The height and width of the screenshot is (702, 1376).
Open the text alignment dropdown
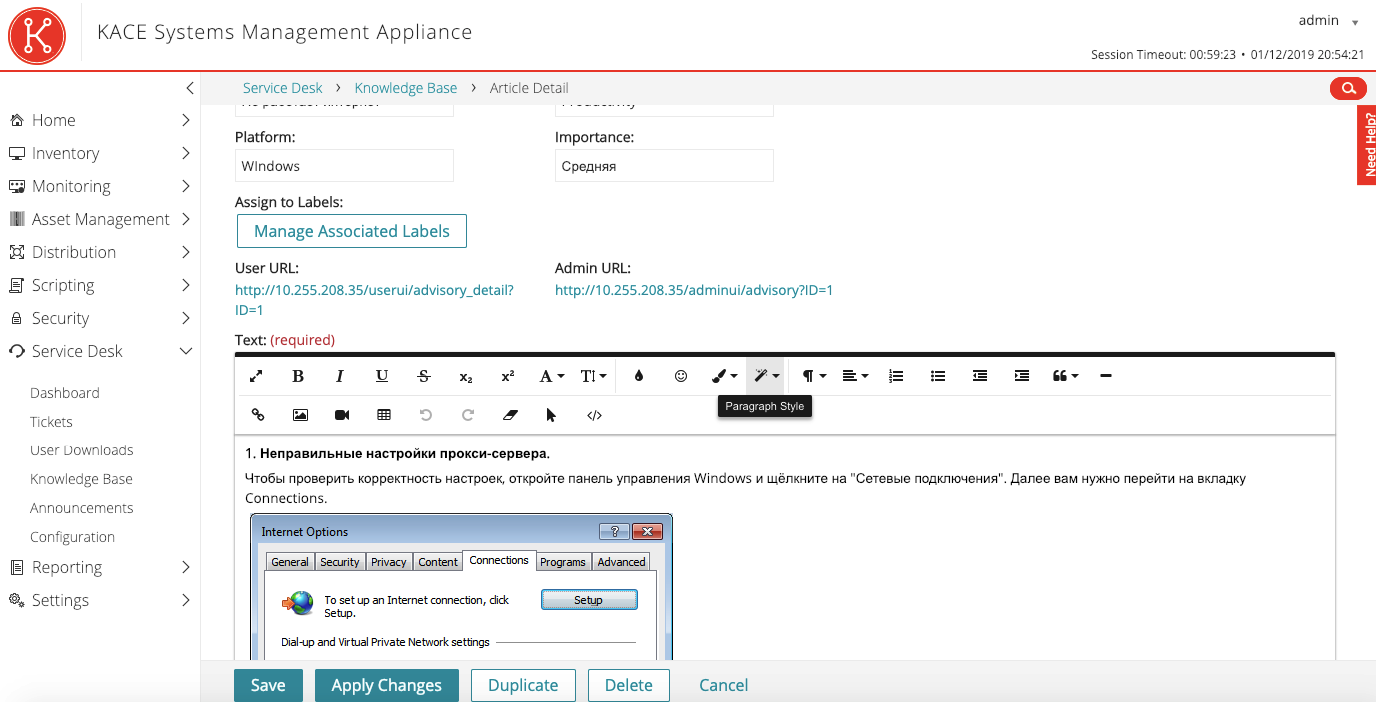point(855,376)
